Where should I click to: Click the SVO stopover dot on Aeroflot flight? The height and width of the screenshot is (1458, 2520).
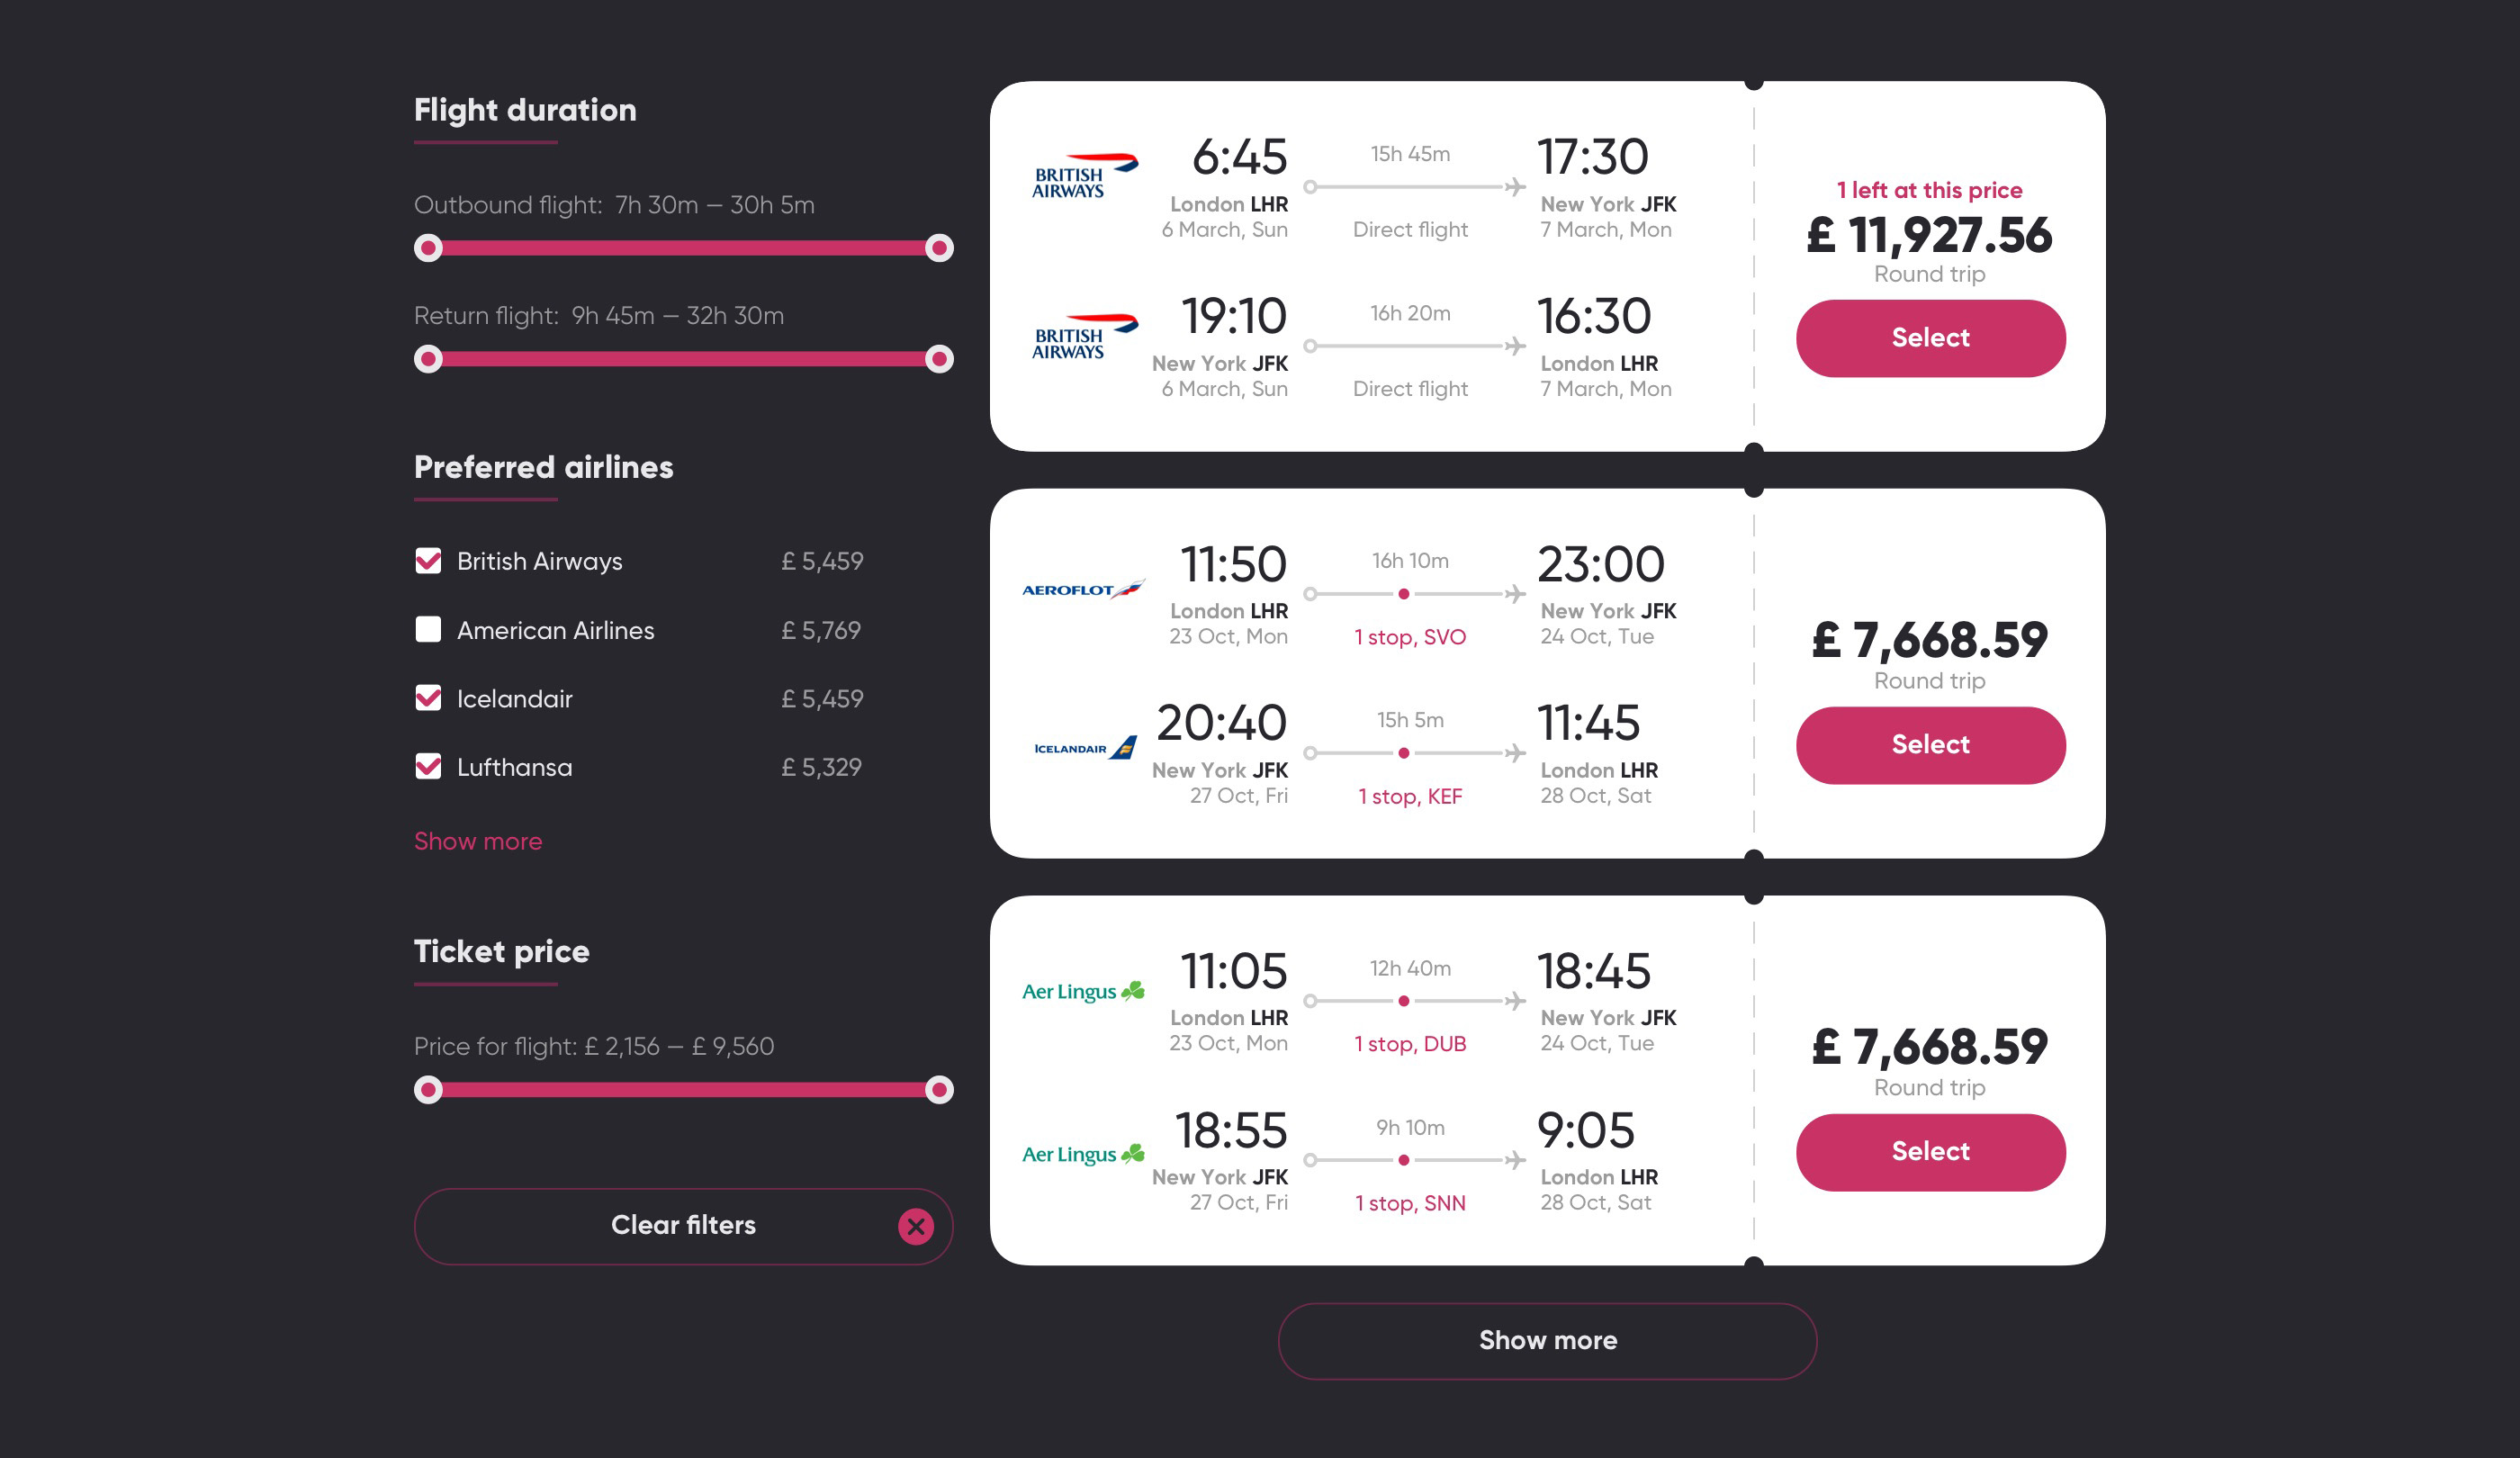1404,594
